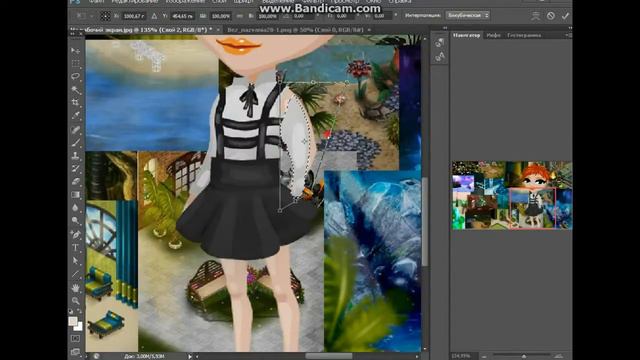This screenshot has width=640, height=360.
Task: Close the document tab at 135%
Action: point(219,30)
